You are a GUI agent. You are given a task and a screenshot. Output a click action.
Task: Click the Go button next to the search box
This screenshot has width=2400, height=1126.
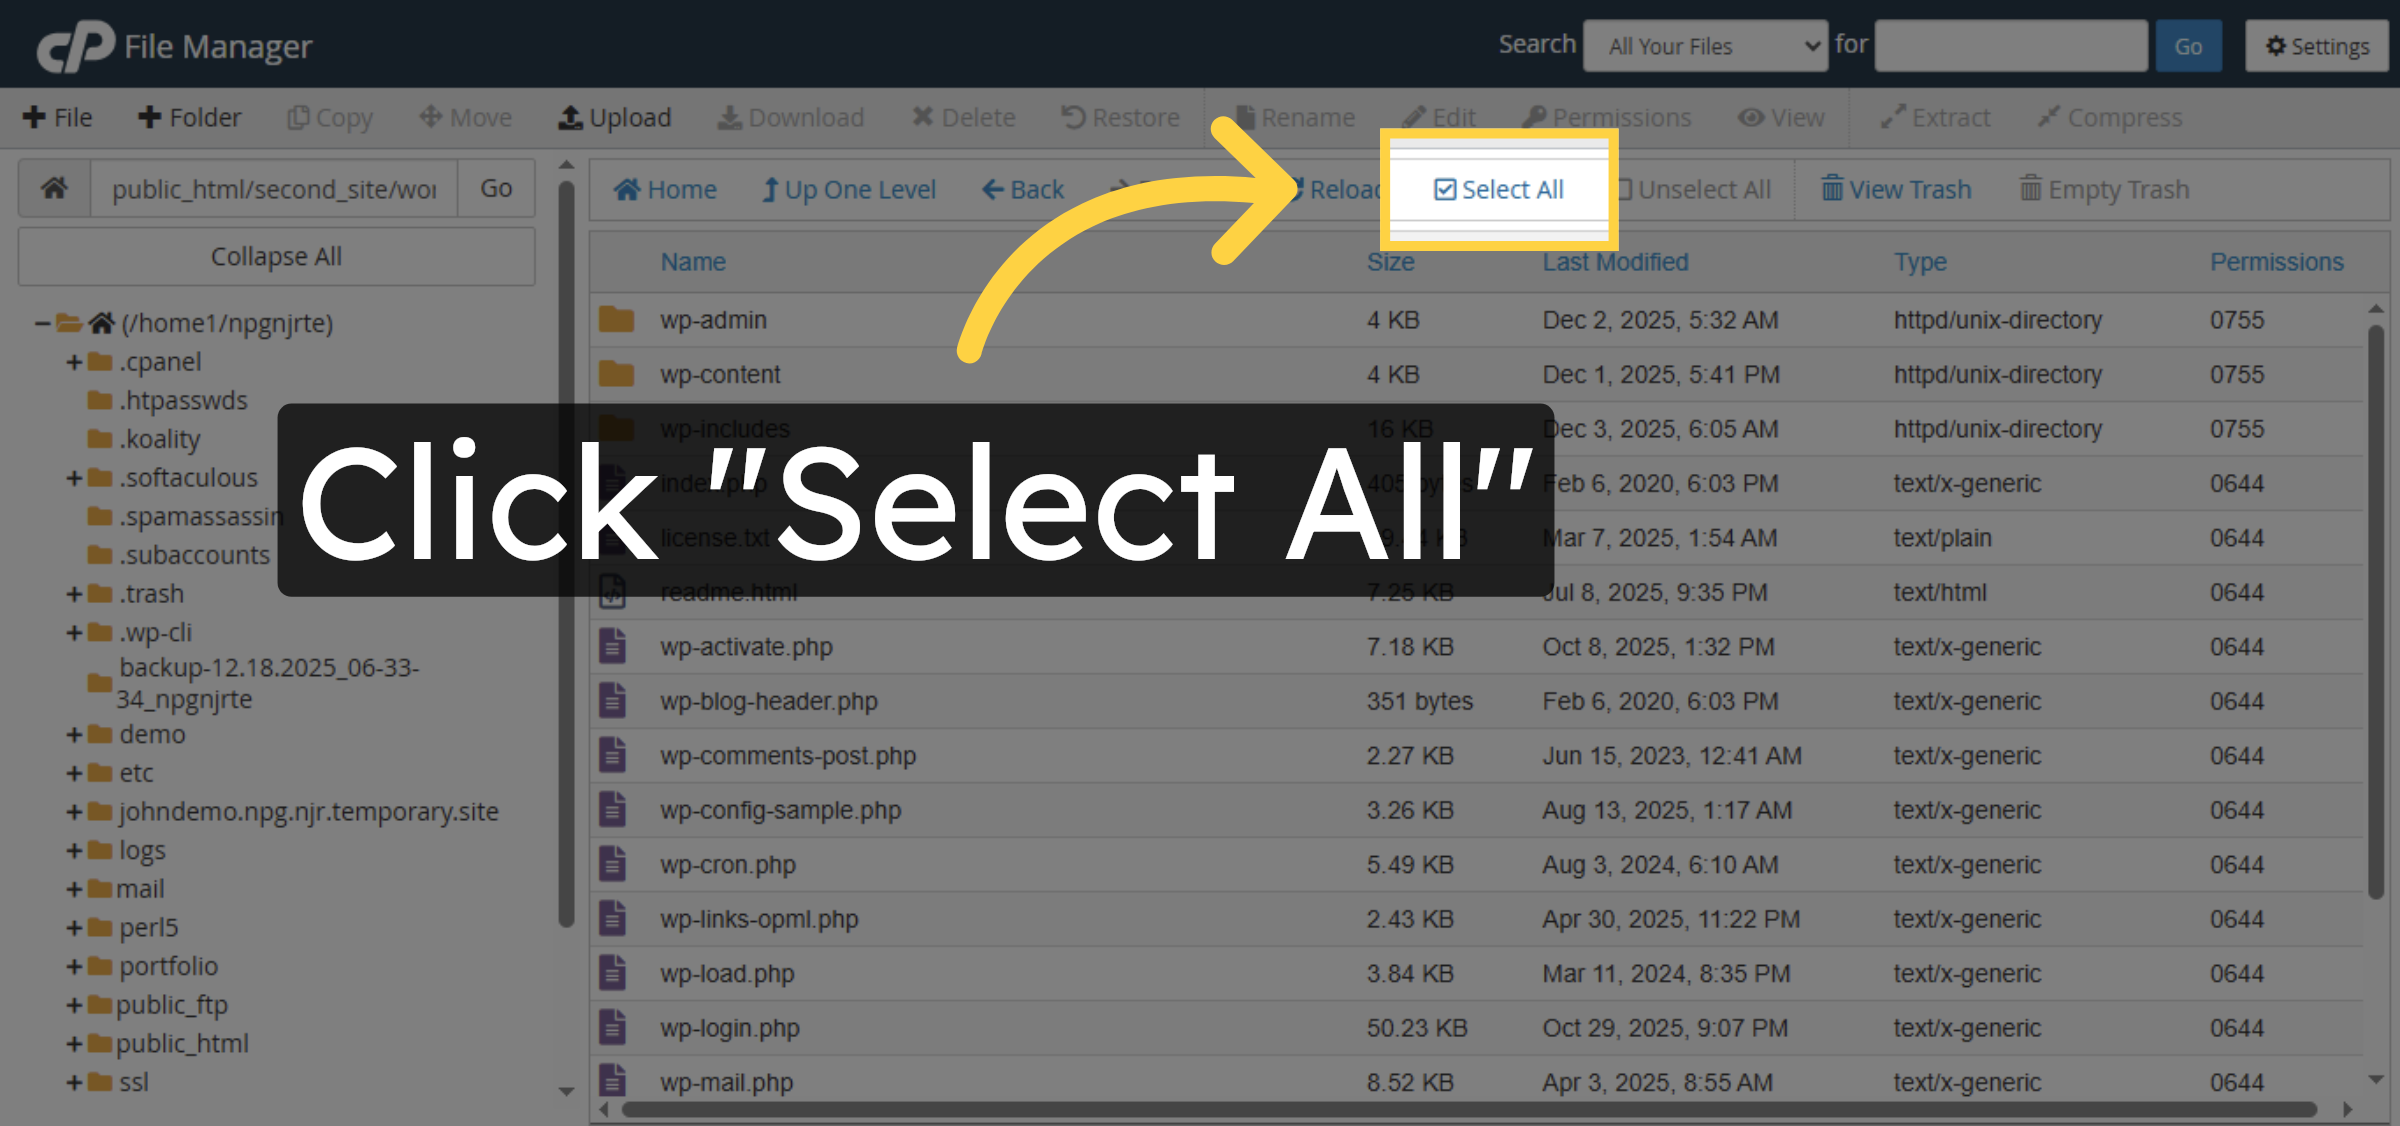(x=2188, y=45)
